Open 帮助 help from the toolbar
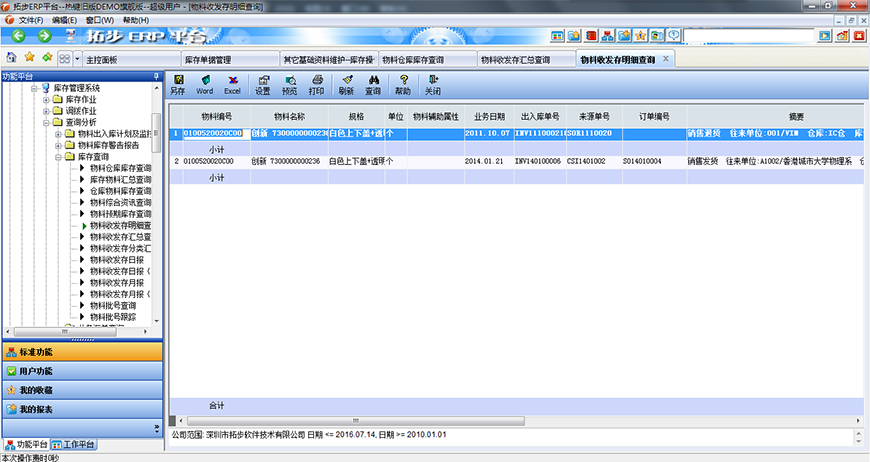 [x=403, y=84]
